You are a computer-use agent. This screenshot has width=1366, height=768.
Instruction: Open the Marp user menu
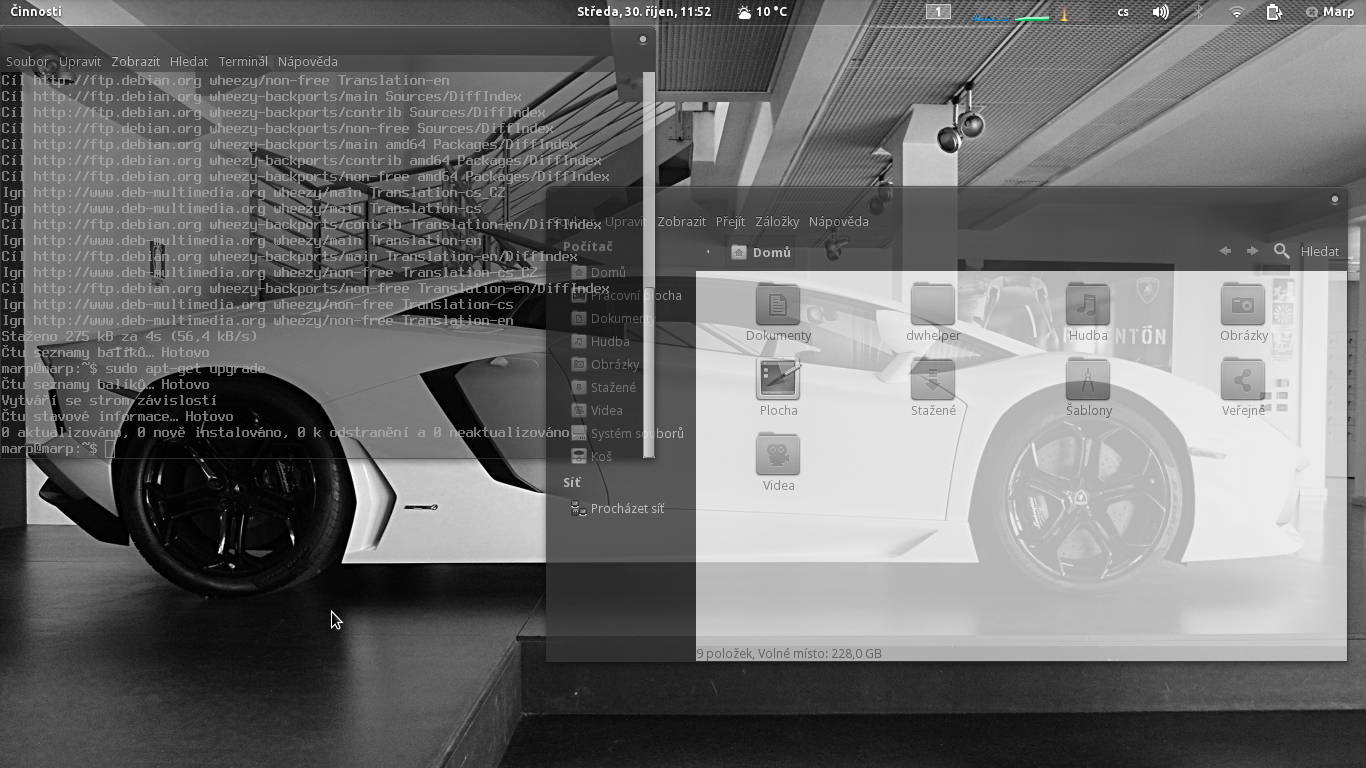[x=1330, y=12]
